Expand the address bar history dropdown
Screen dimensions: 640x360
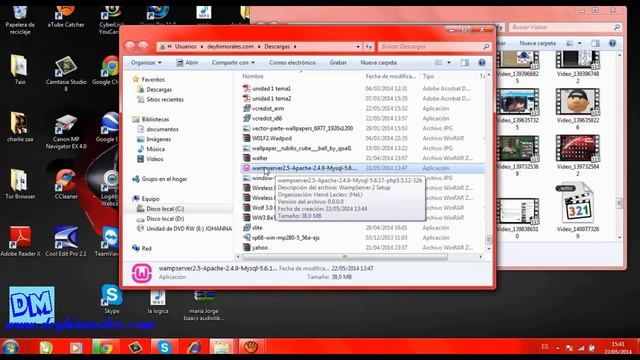tap(358, 47)
